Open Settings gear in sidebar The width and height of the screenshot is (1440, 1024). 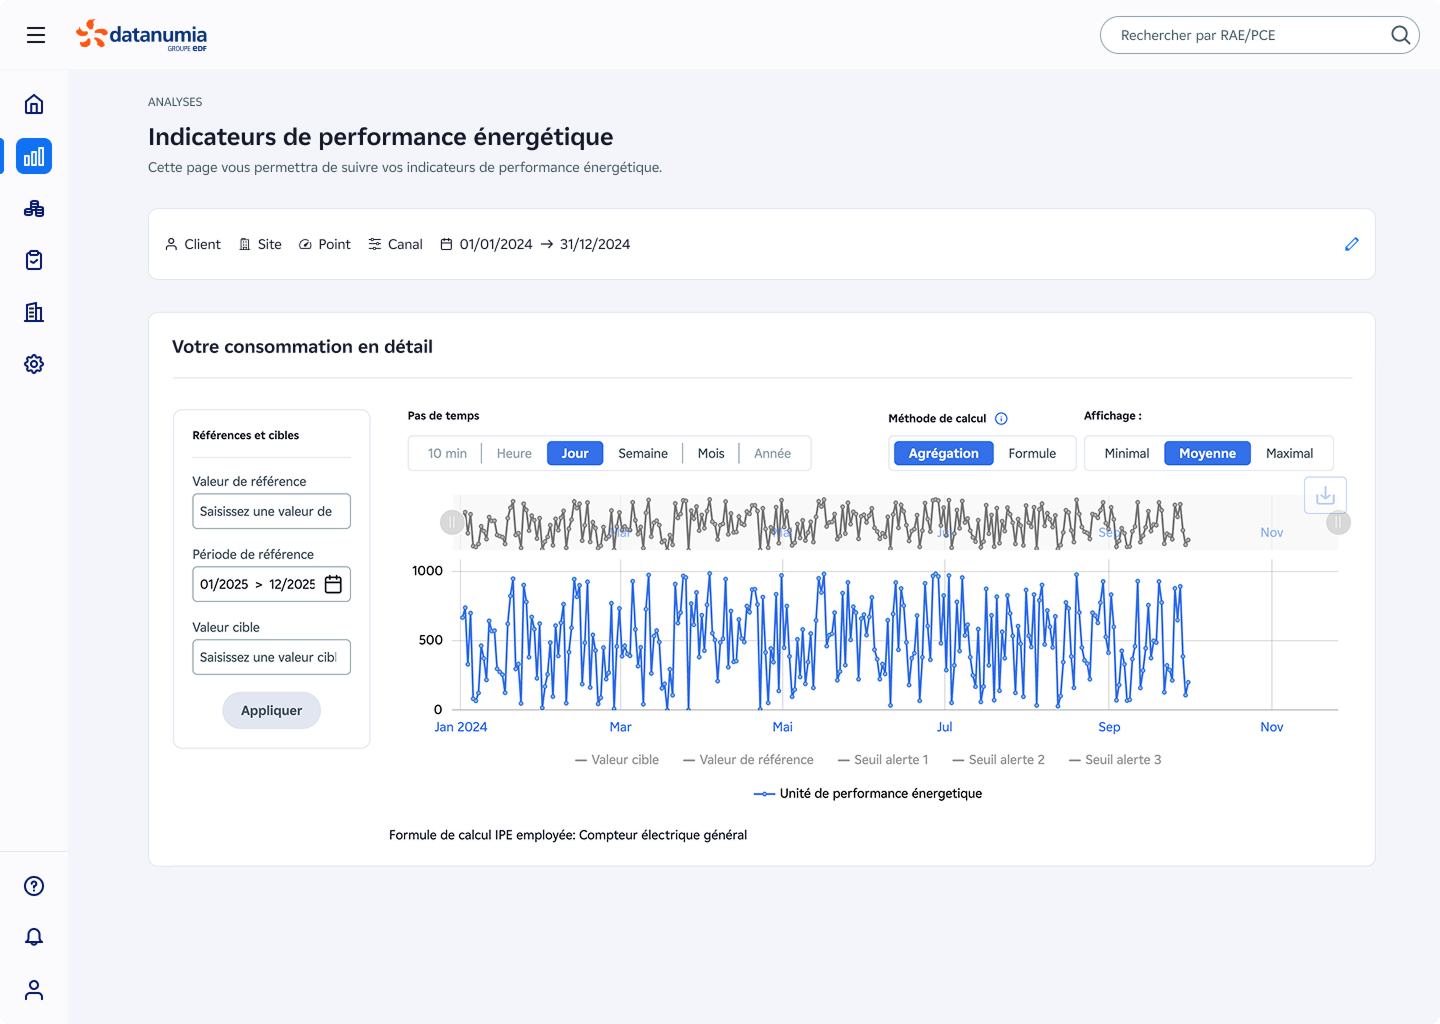point(34,364)
